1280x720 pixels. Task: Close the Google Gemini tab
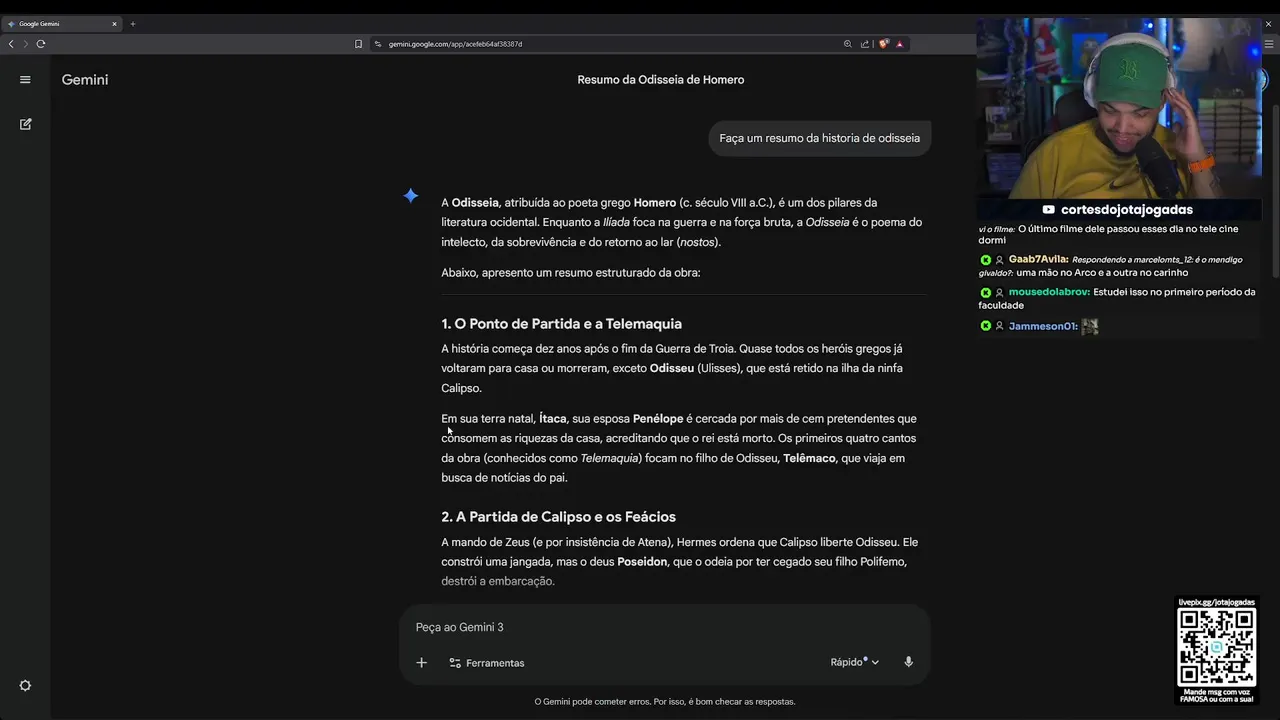[x=114, y=23]
